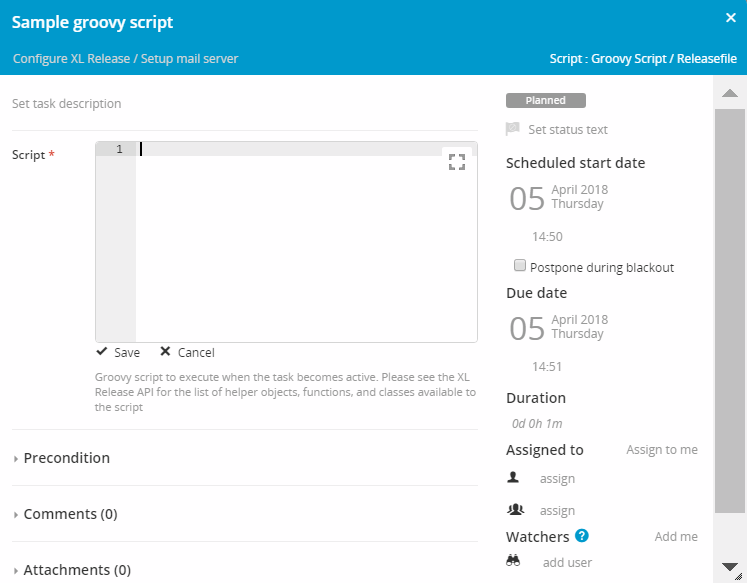Click the Cancel cross icon

click(165, 352)
